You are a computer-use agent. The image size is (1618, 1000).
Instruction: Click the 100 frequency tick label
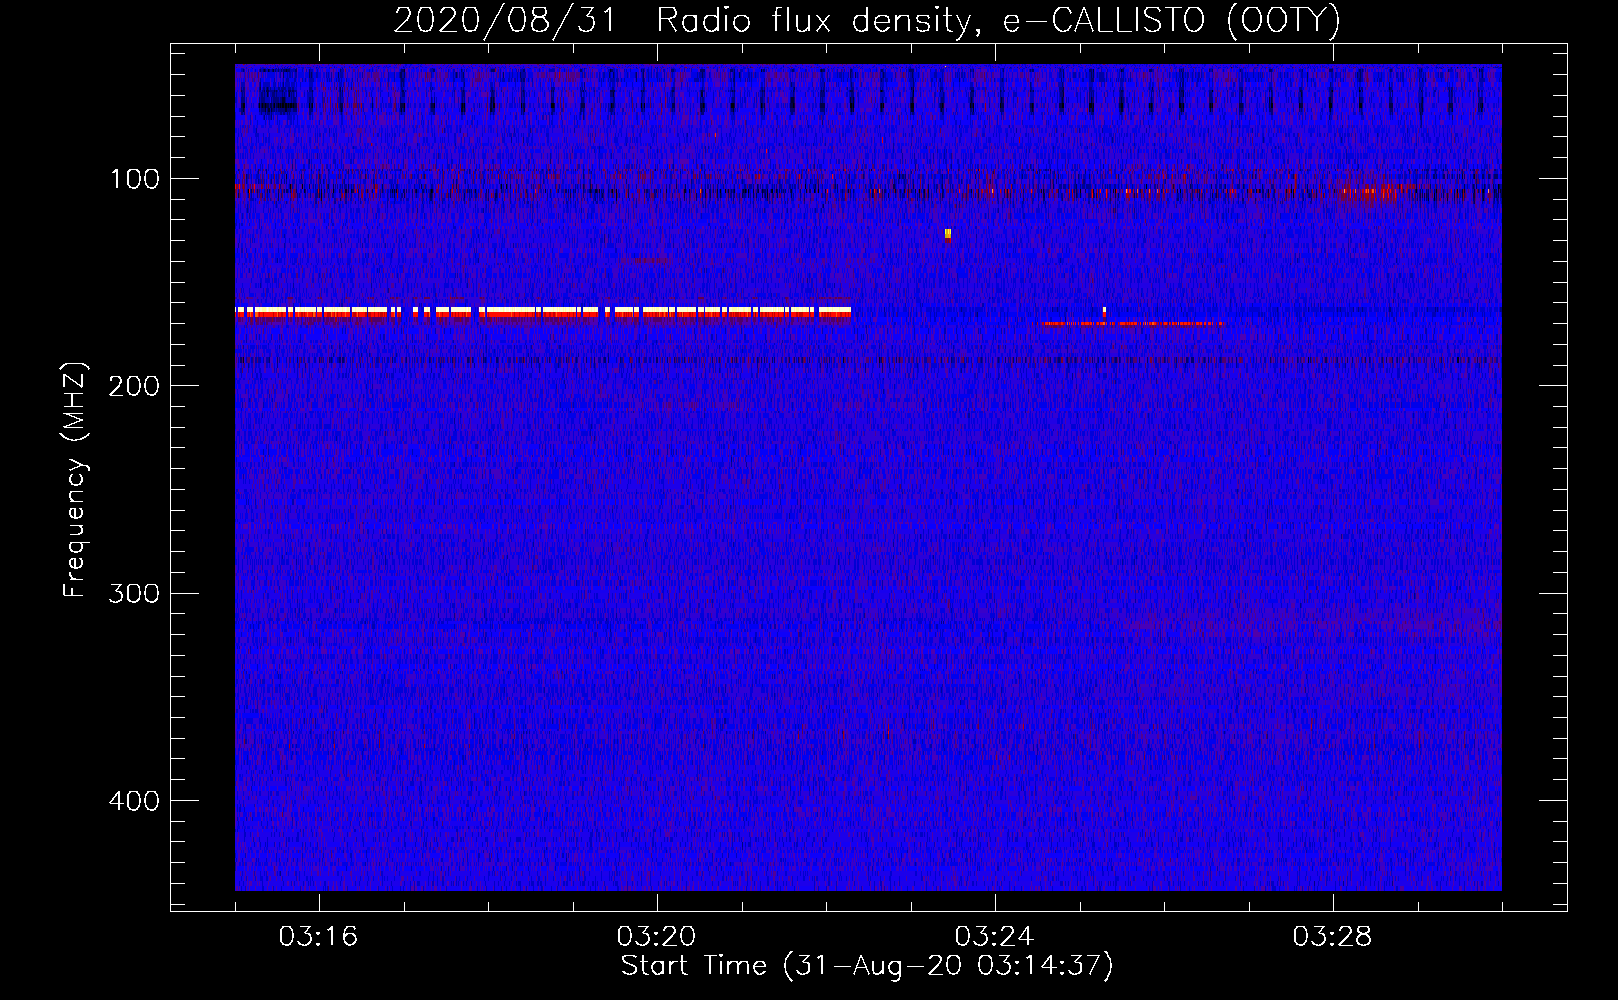tap(135, 179)
